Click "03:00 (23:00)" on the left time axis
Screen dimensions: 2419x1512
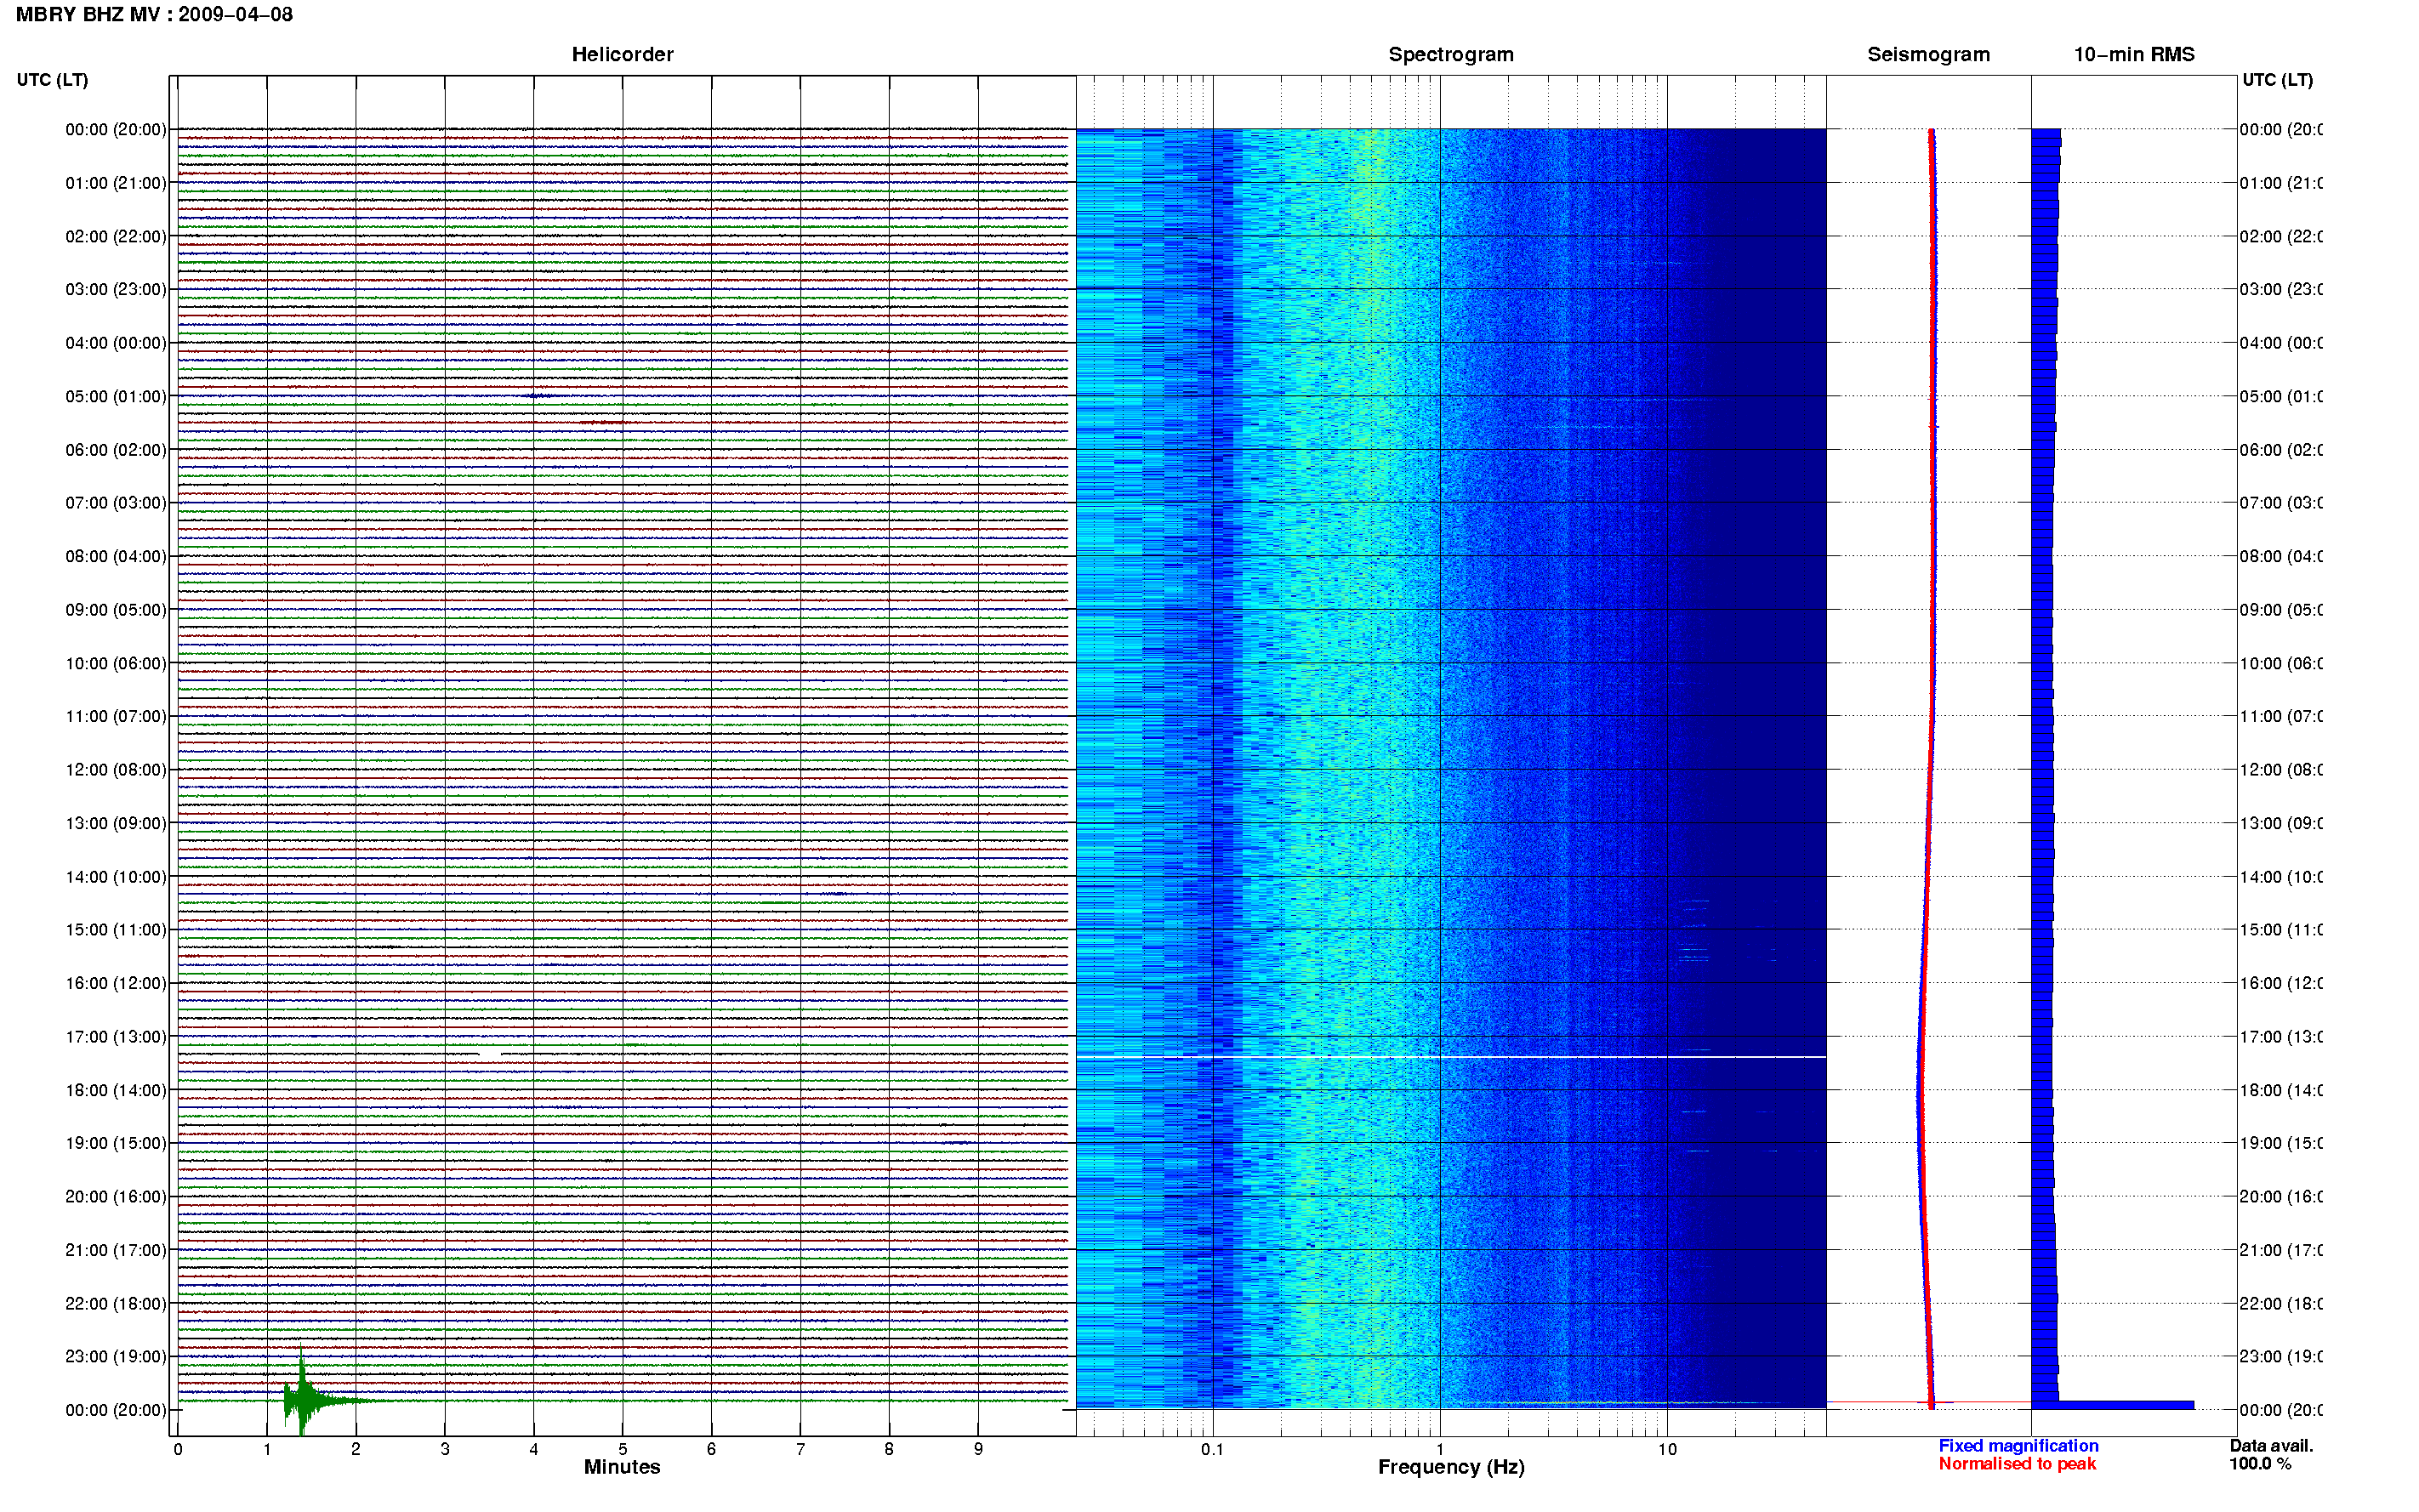point(116,289)
